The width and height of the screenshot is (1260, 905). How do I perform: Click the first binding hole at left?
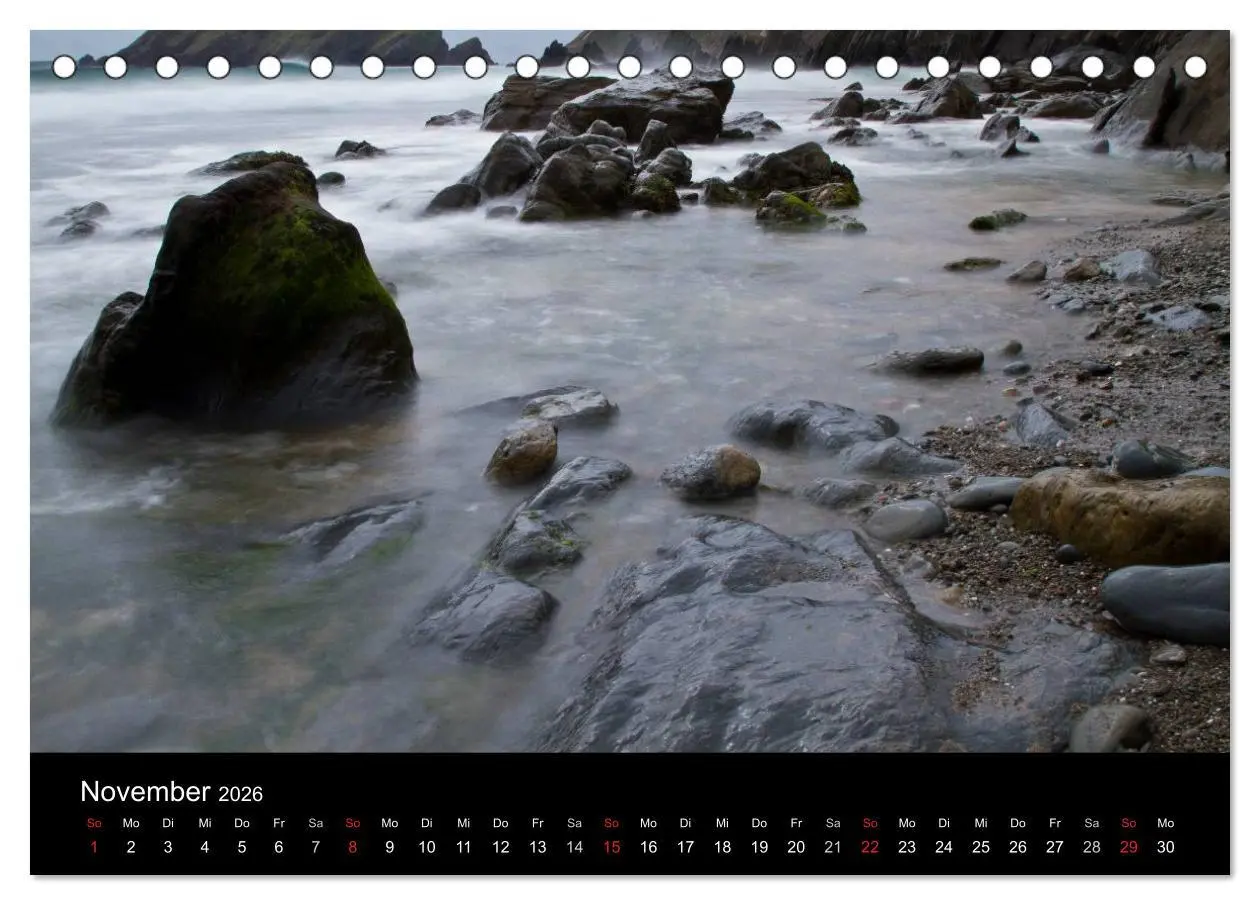tap(64, 67)
